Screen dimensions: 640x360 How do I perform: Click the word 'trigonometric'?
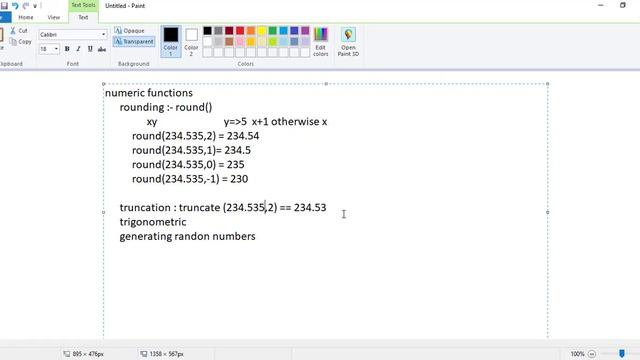pyautogui.click(x=153, y=222)
